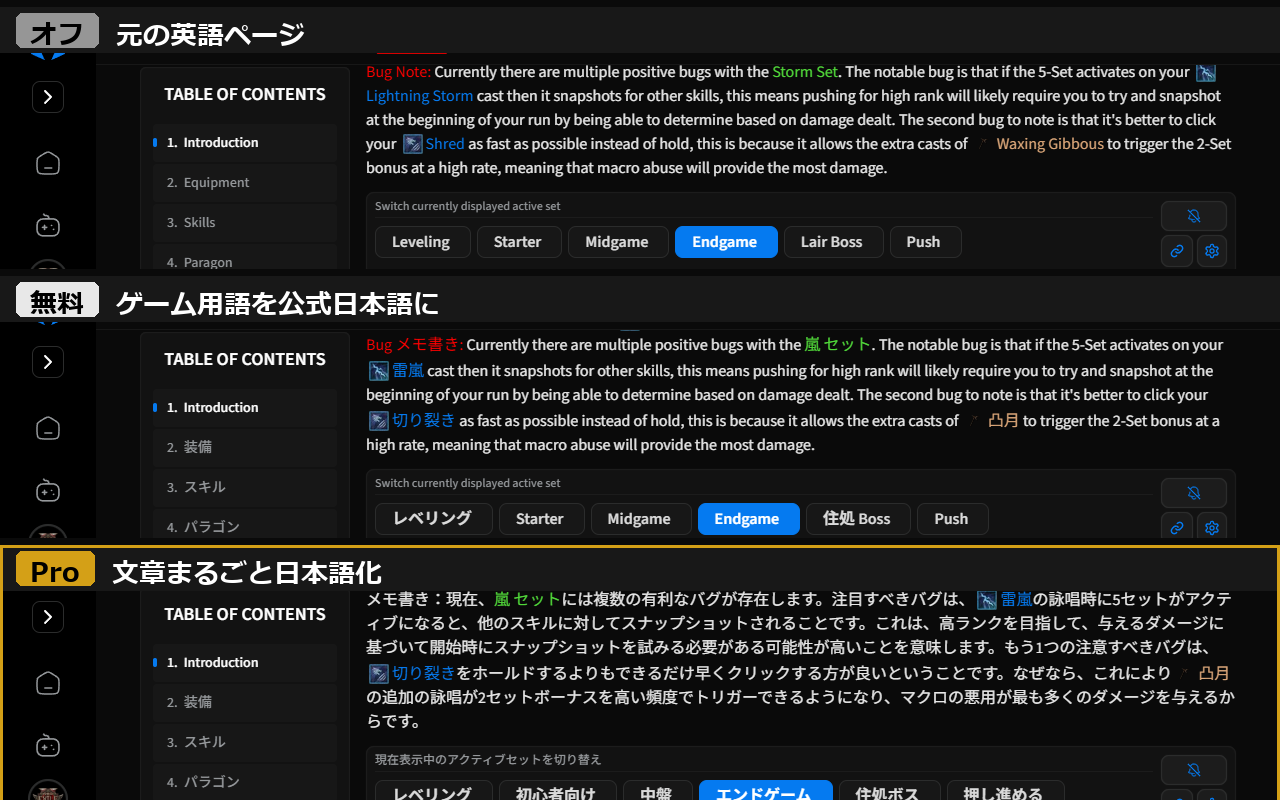Select the 住処 Boss tab
The image size is (1280, 800).
pos(857,519)
